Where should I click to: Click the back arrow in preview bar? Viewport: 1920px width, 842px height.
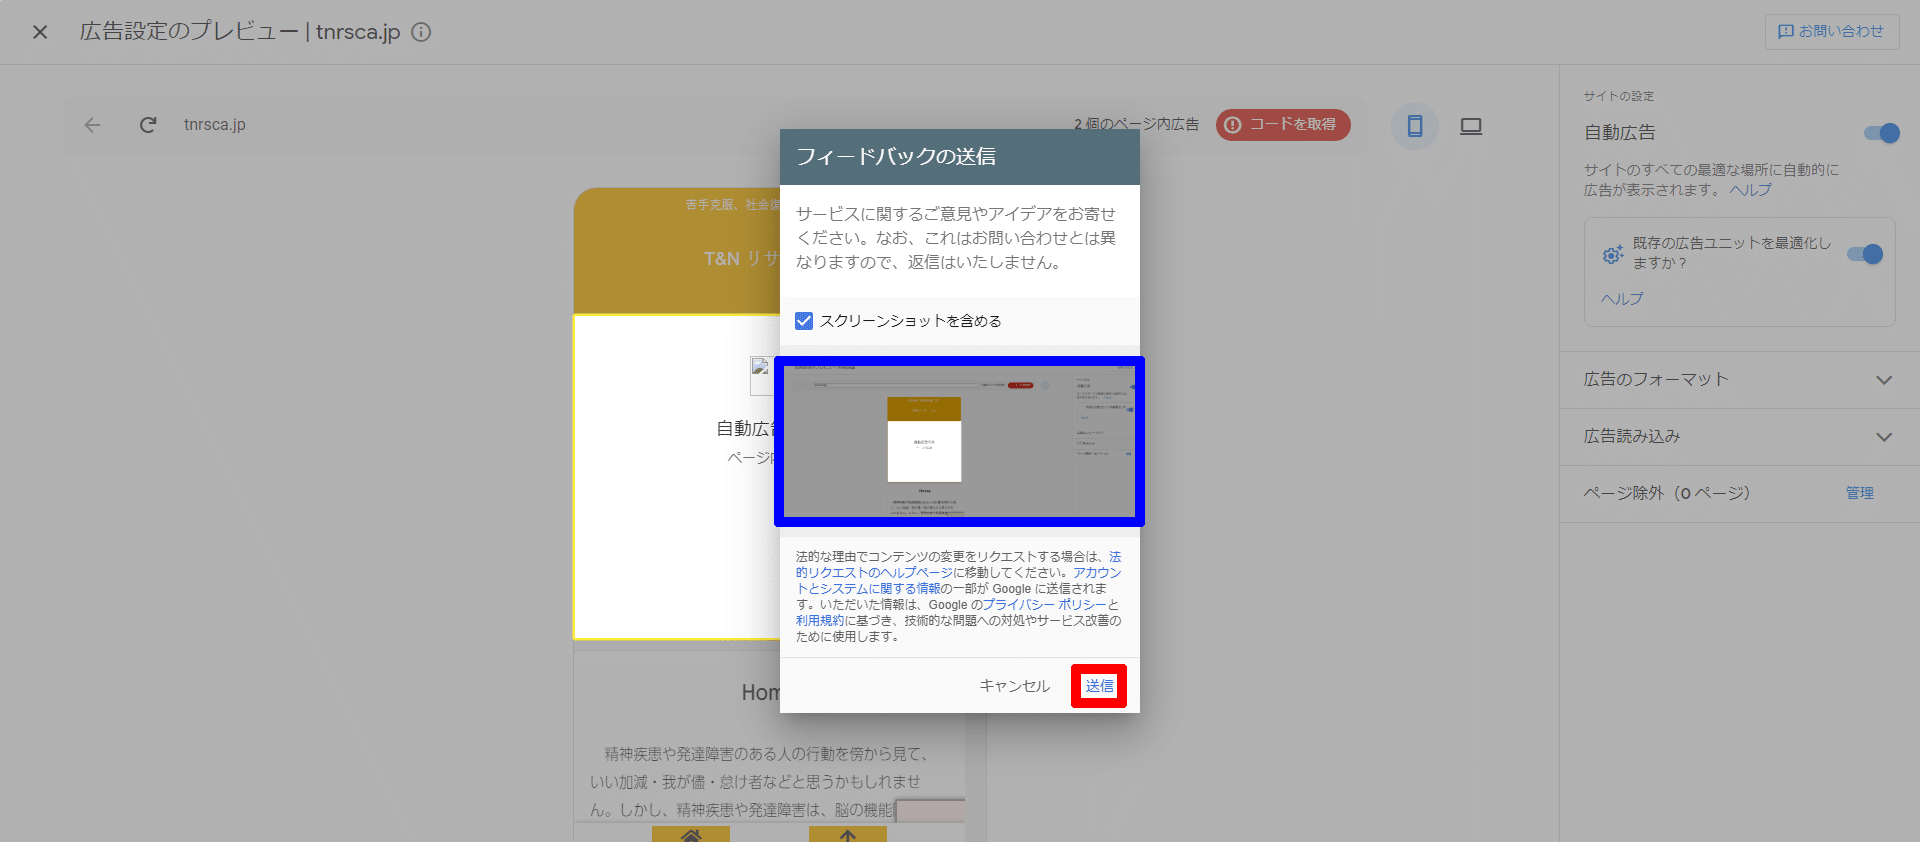pyautogui.click(x=93, y=125)
